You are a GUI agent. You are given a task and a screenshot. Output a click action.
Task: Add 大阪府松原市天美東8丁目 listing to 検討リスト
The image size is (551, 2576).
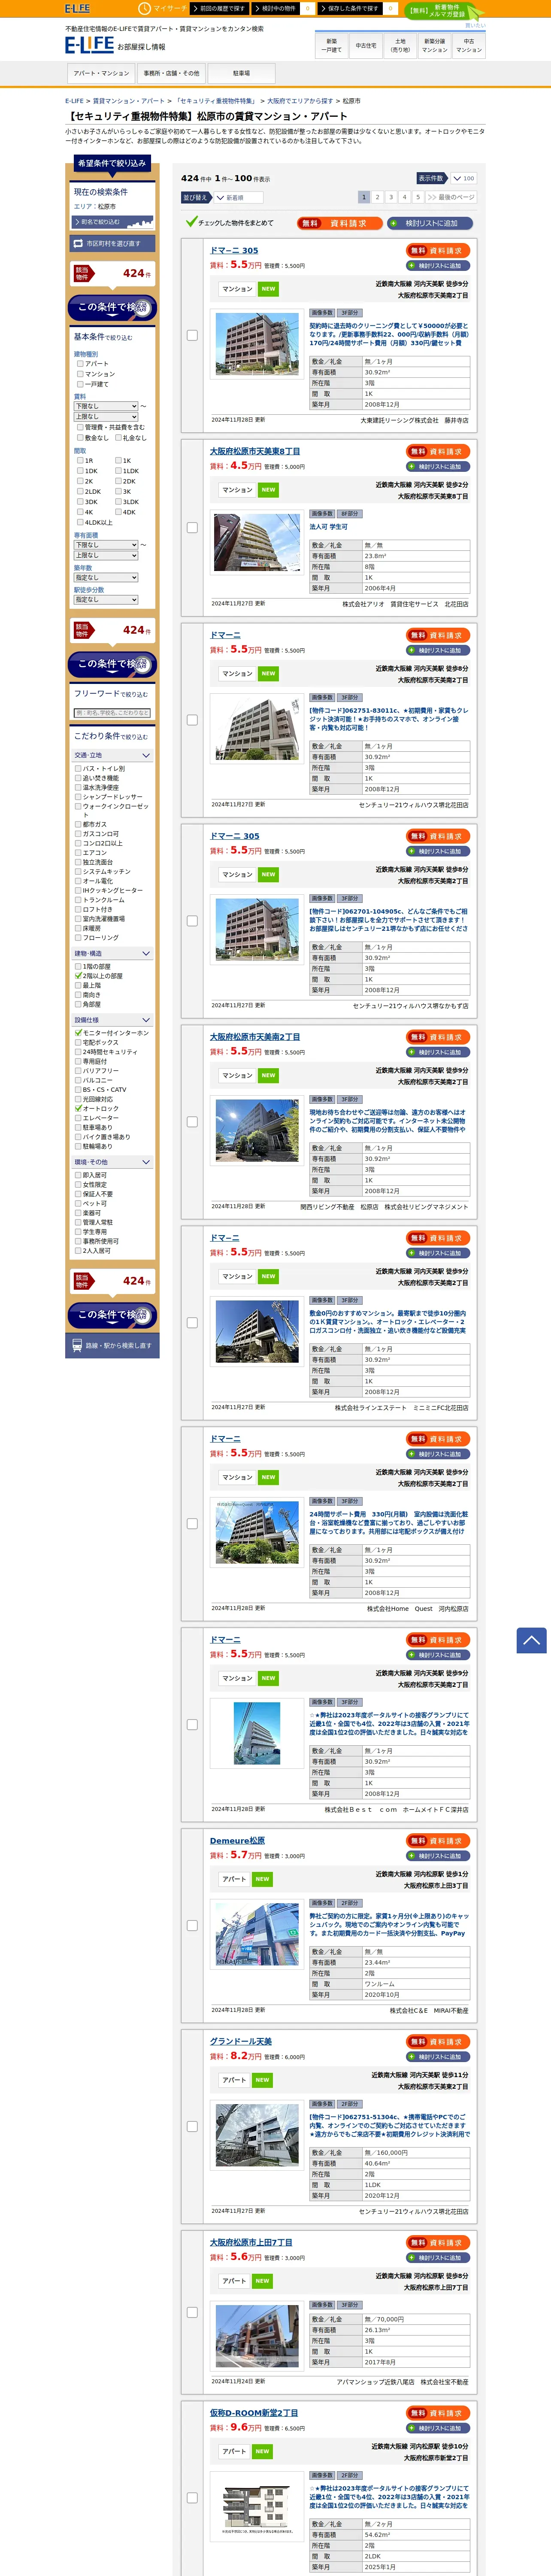438,467
